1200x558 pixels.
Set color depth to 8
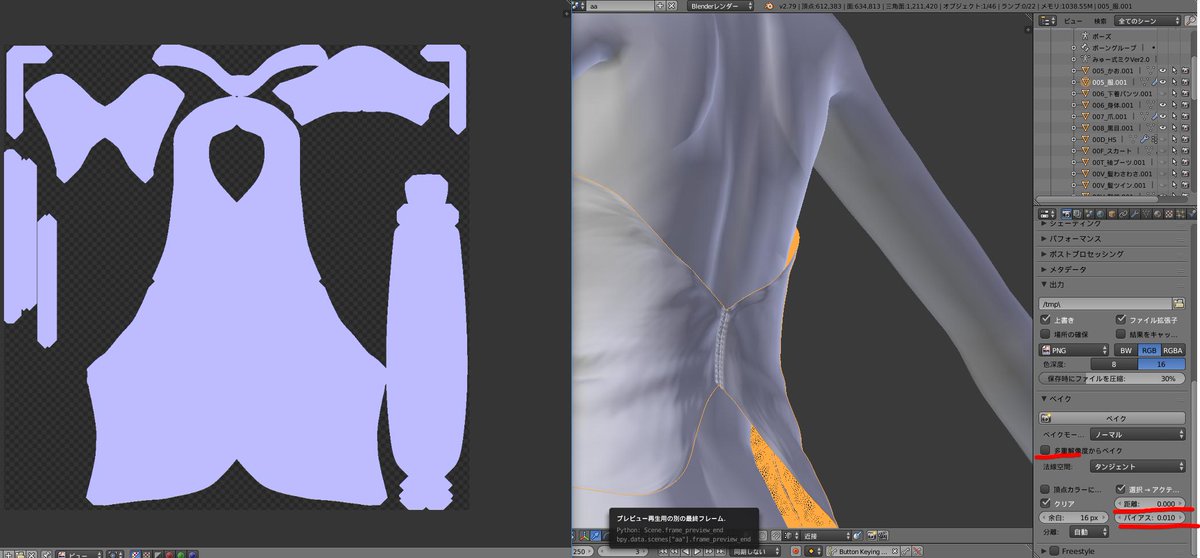1113,365
